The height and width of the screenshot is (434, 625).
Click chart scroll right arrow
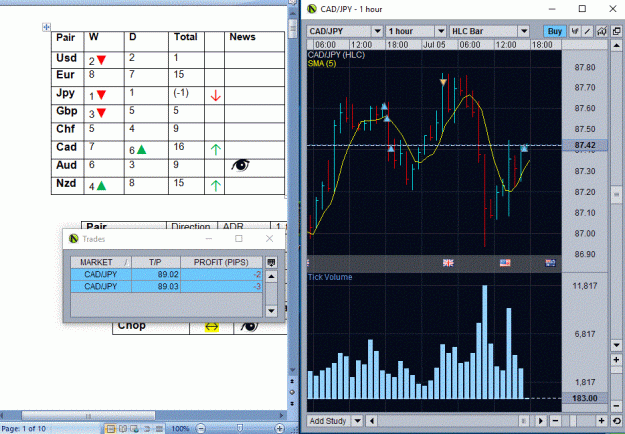[x=541, y=421]
